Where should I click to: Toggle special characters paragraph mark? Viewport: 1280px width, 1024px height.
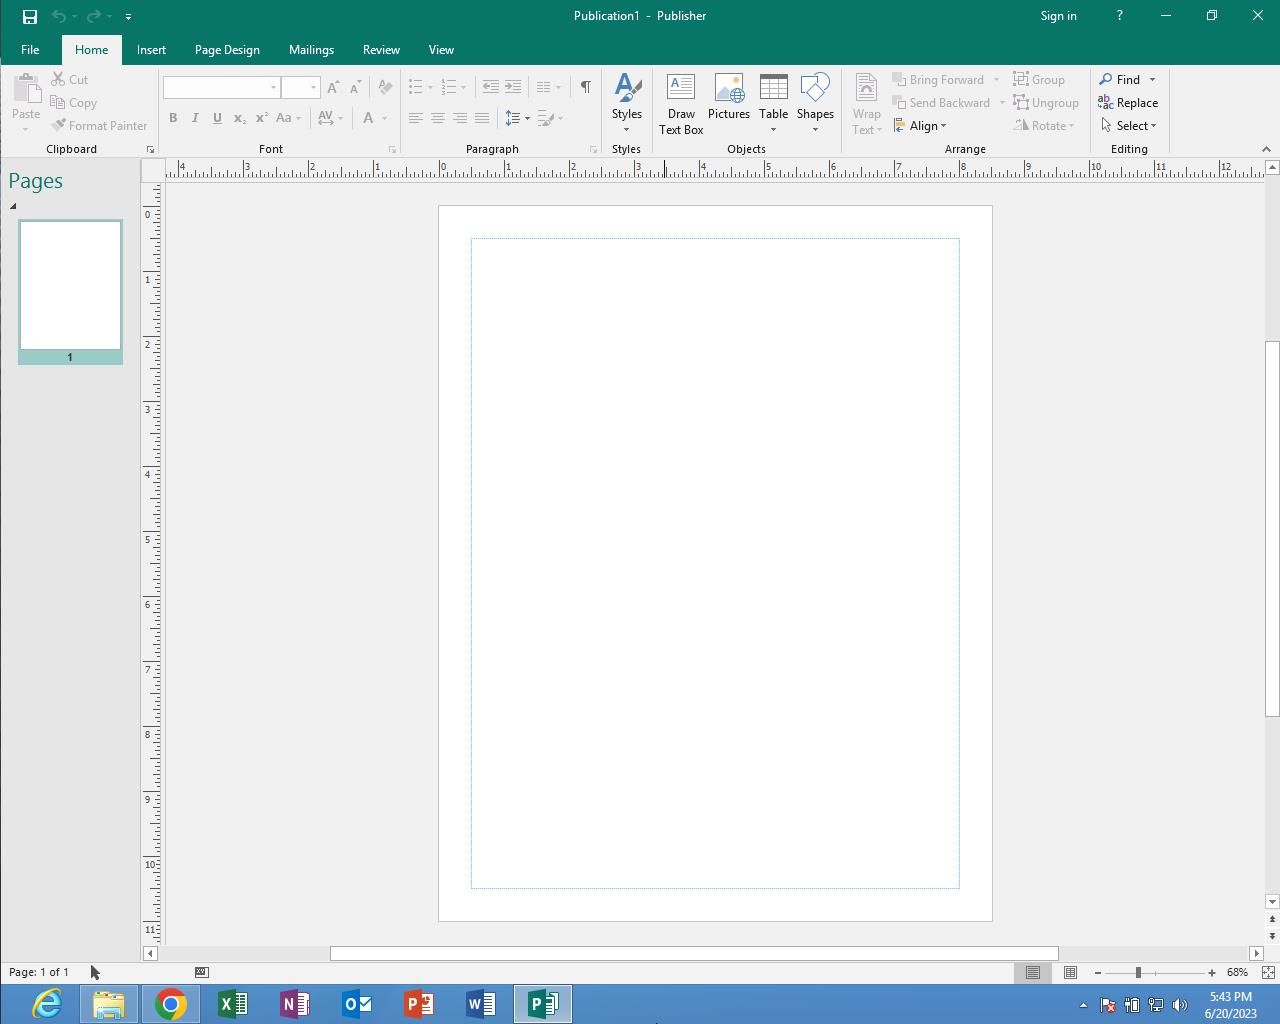585,87
